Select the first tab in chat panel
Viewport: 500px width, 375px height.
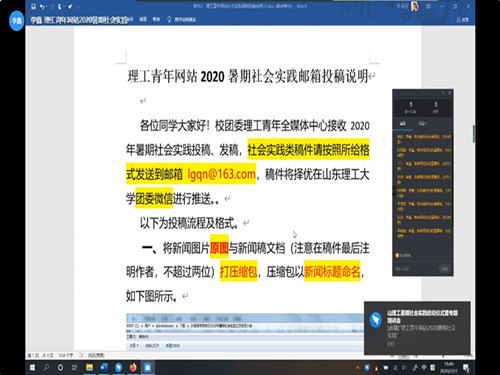402,123
